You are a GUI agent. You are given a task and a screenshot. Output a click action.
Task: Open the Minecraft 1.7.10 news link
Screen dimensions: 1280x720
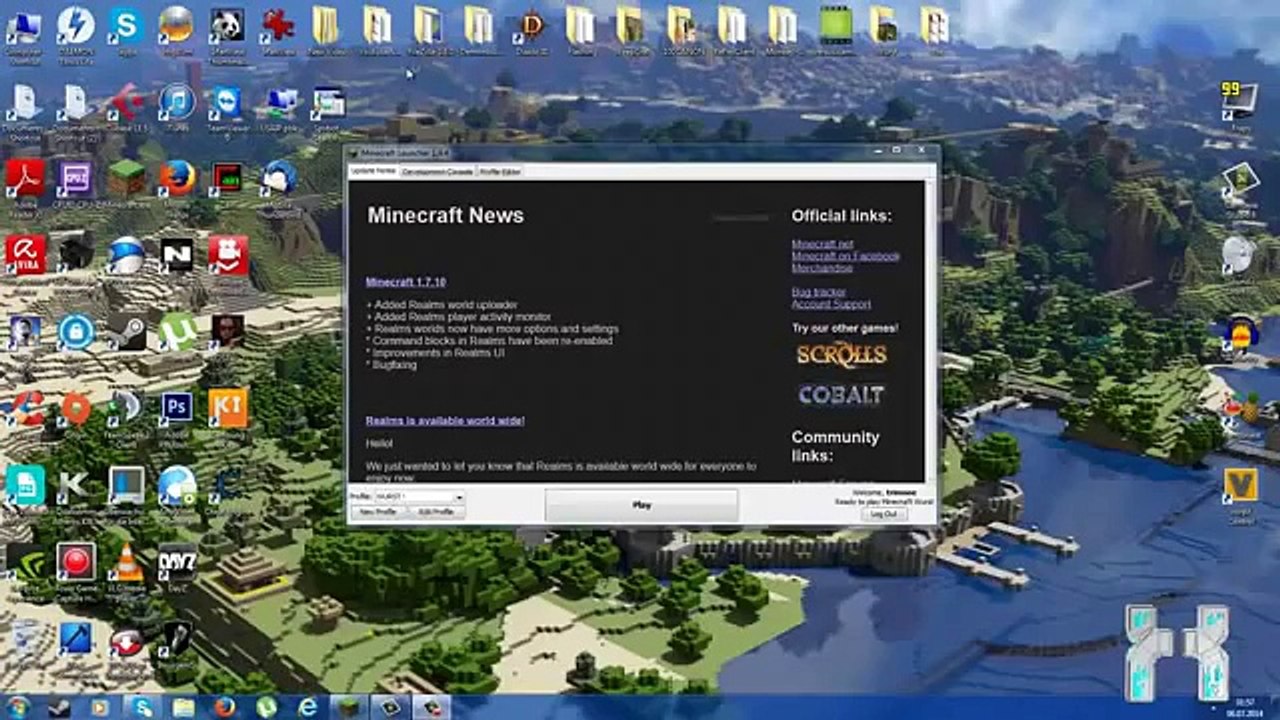click(405, 282)
